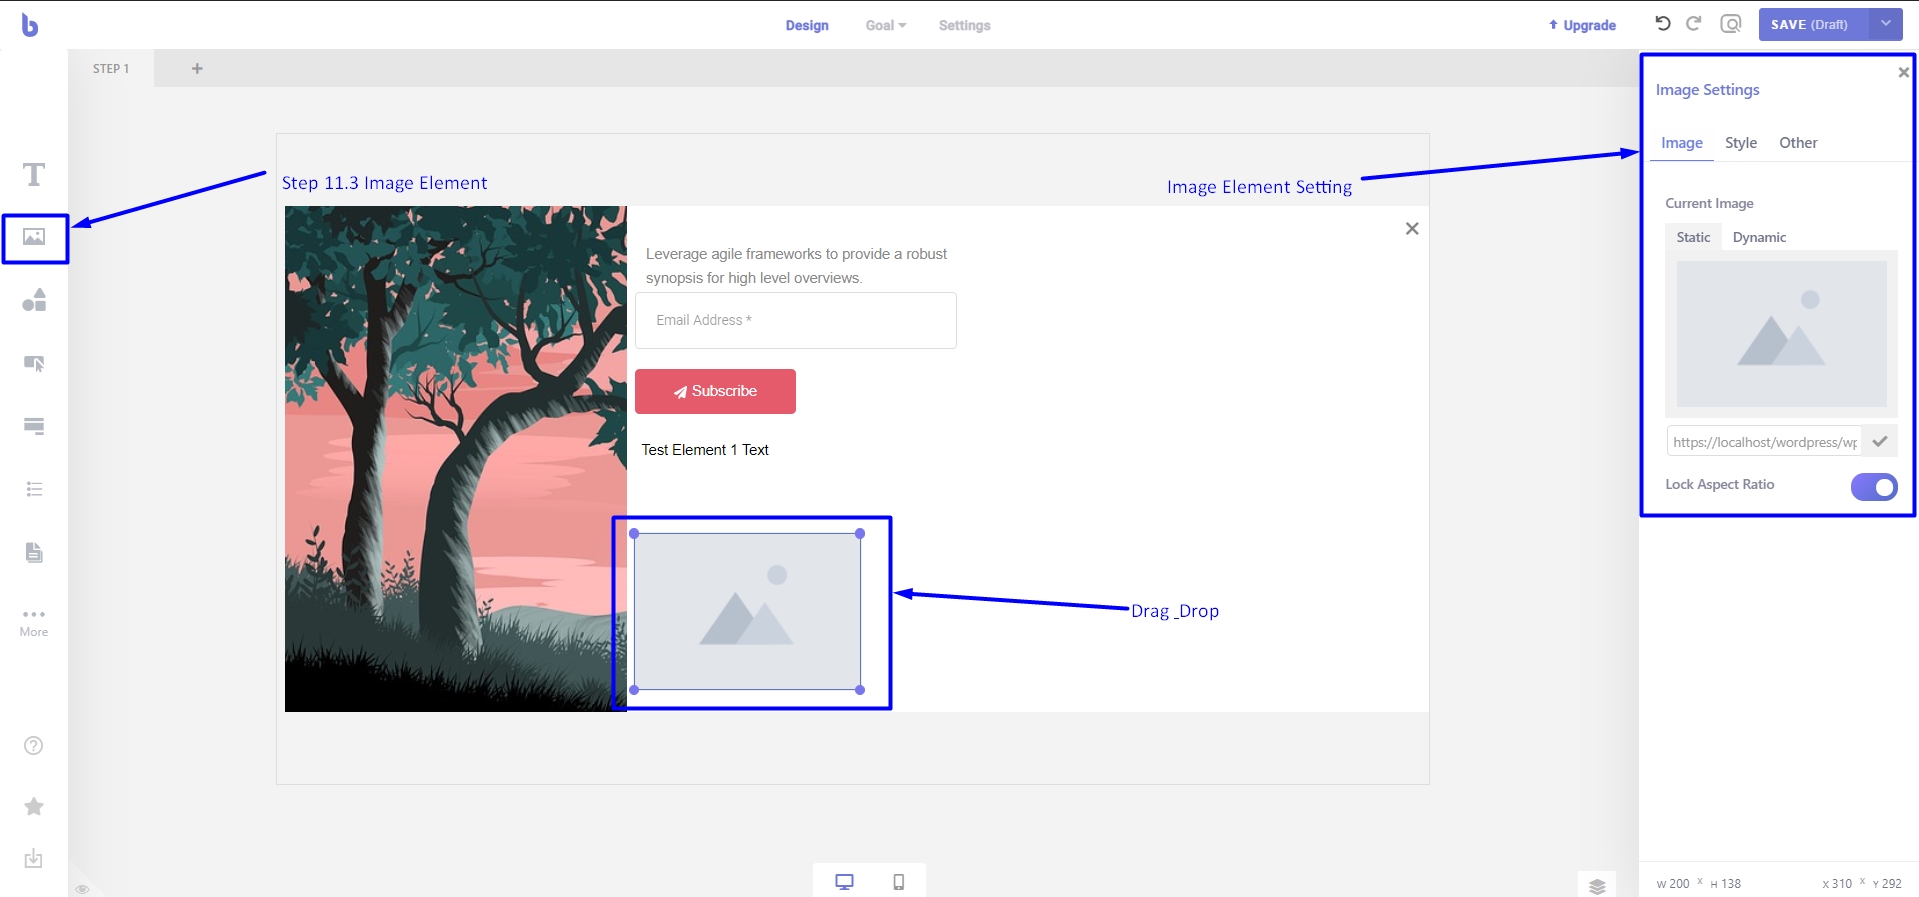Click the y position value 292
Viewport: 1919px width, 897px height.
pos(1891,884)
